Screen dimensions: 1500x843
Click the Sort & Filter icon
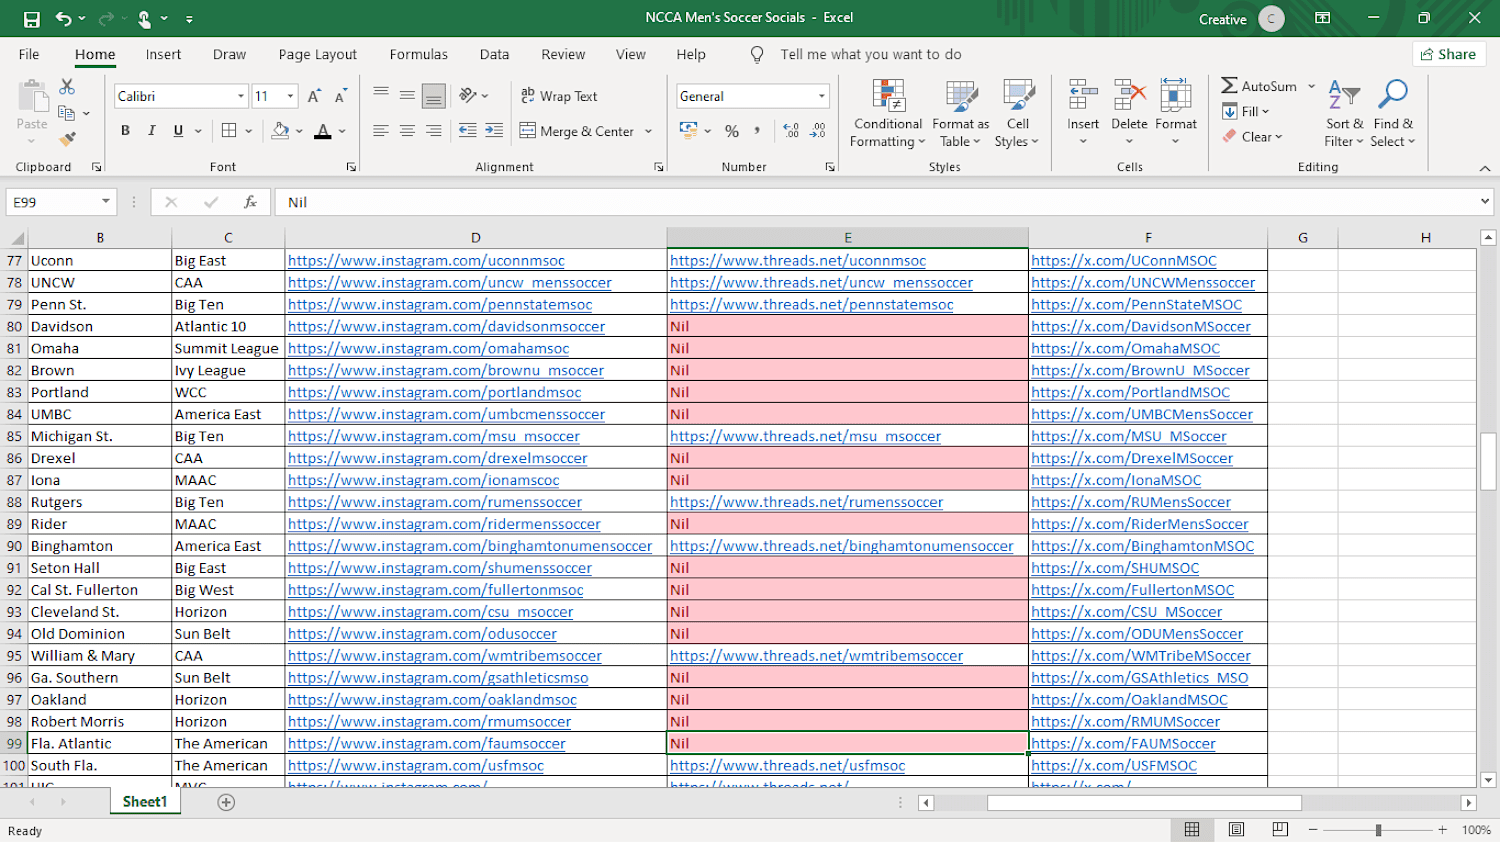point(1344,96)
